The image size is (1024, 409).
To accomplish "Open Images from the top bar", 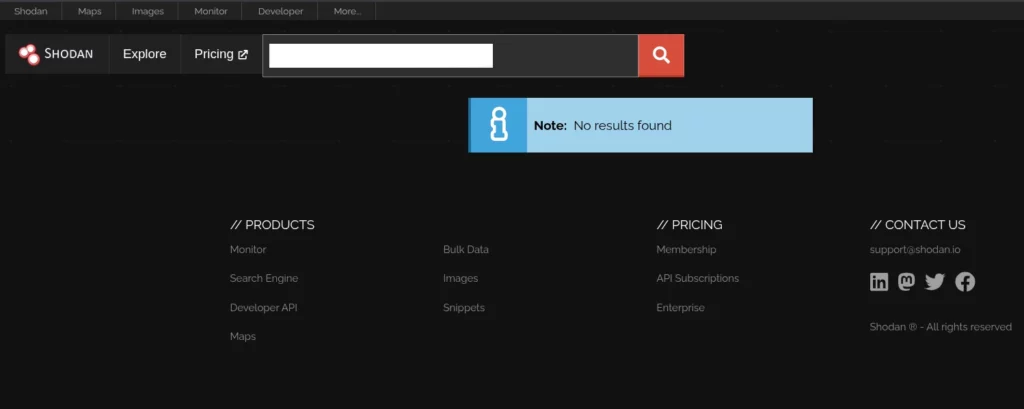I will point(148,11).
